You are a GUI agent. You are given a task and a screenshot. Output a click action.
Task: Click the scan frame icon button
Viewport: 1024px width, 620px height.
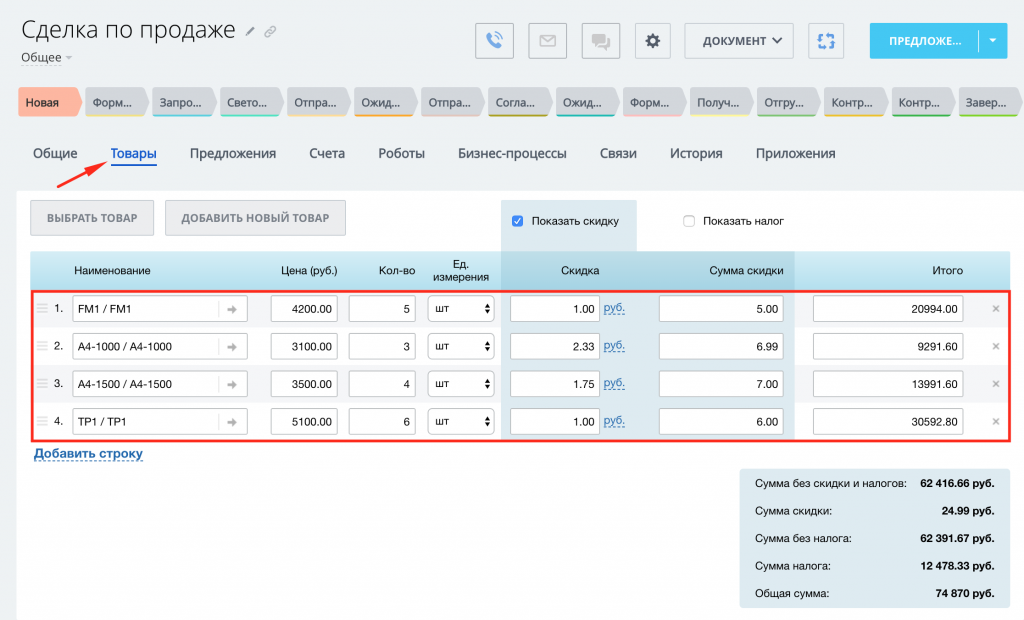(x=826, y=41)
